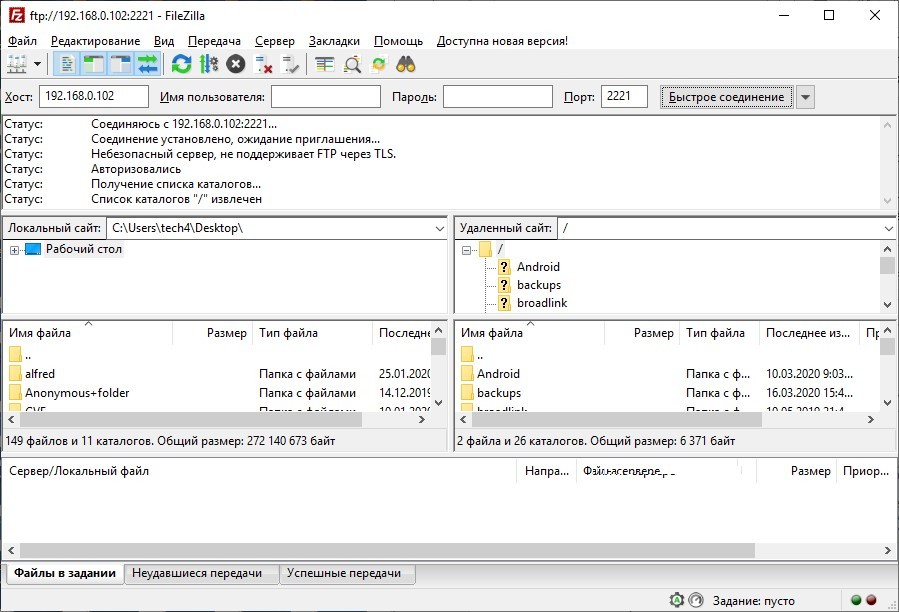Image resolution: width=899 pixels, height=612 pixels.
Task: Select backups folder in remote file list
Action: (499, 393)
